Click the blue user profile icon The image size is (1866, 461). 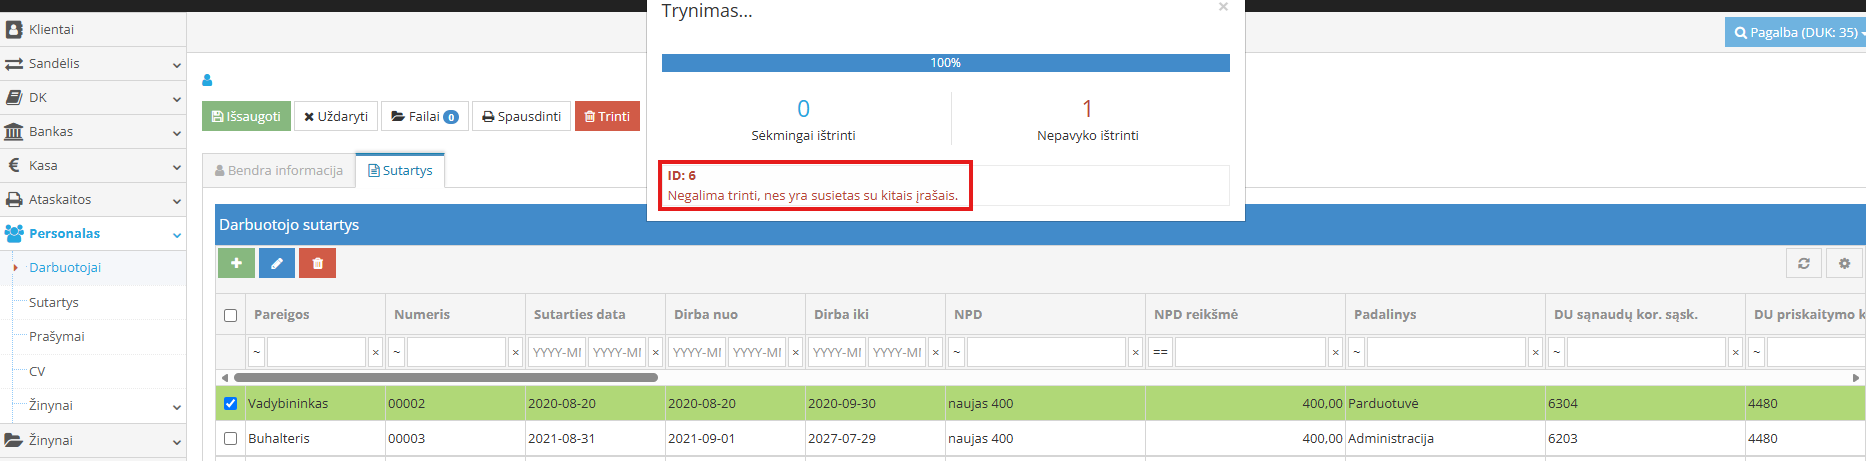tap(208, 80)
